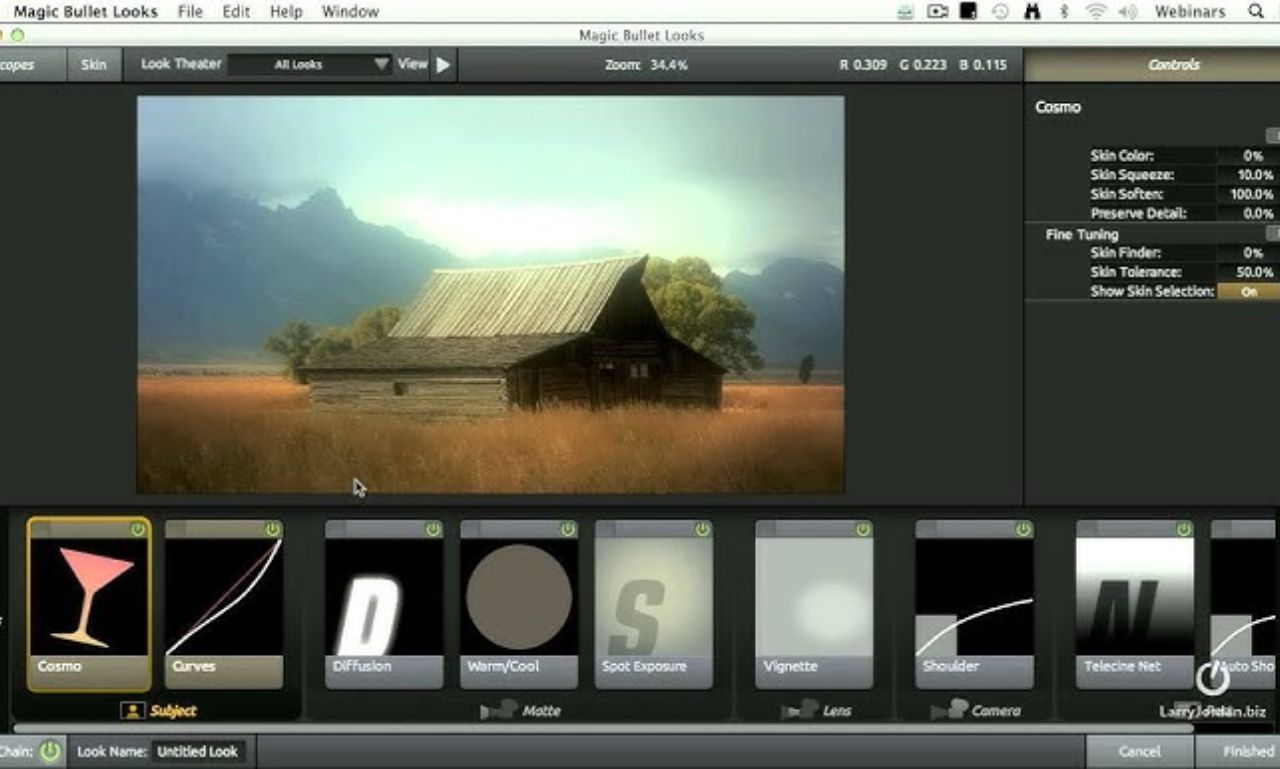This screenshot has height=769, width=1280.
Task: Open the volume status icon
Action: (x=1128, y=12)
